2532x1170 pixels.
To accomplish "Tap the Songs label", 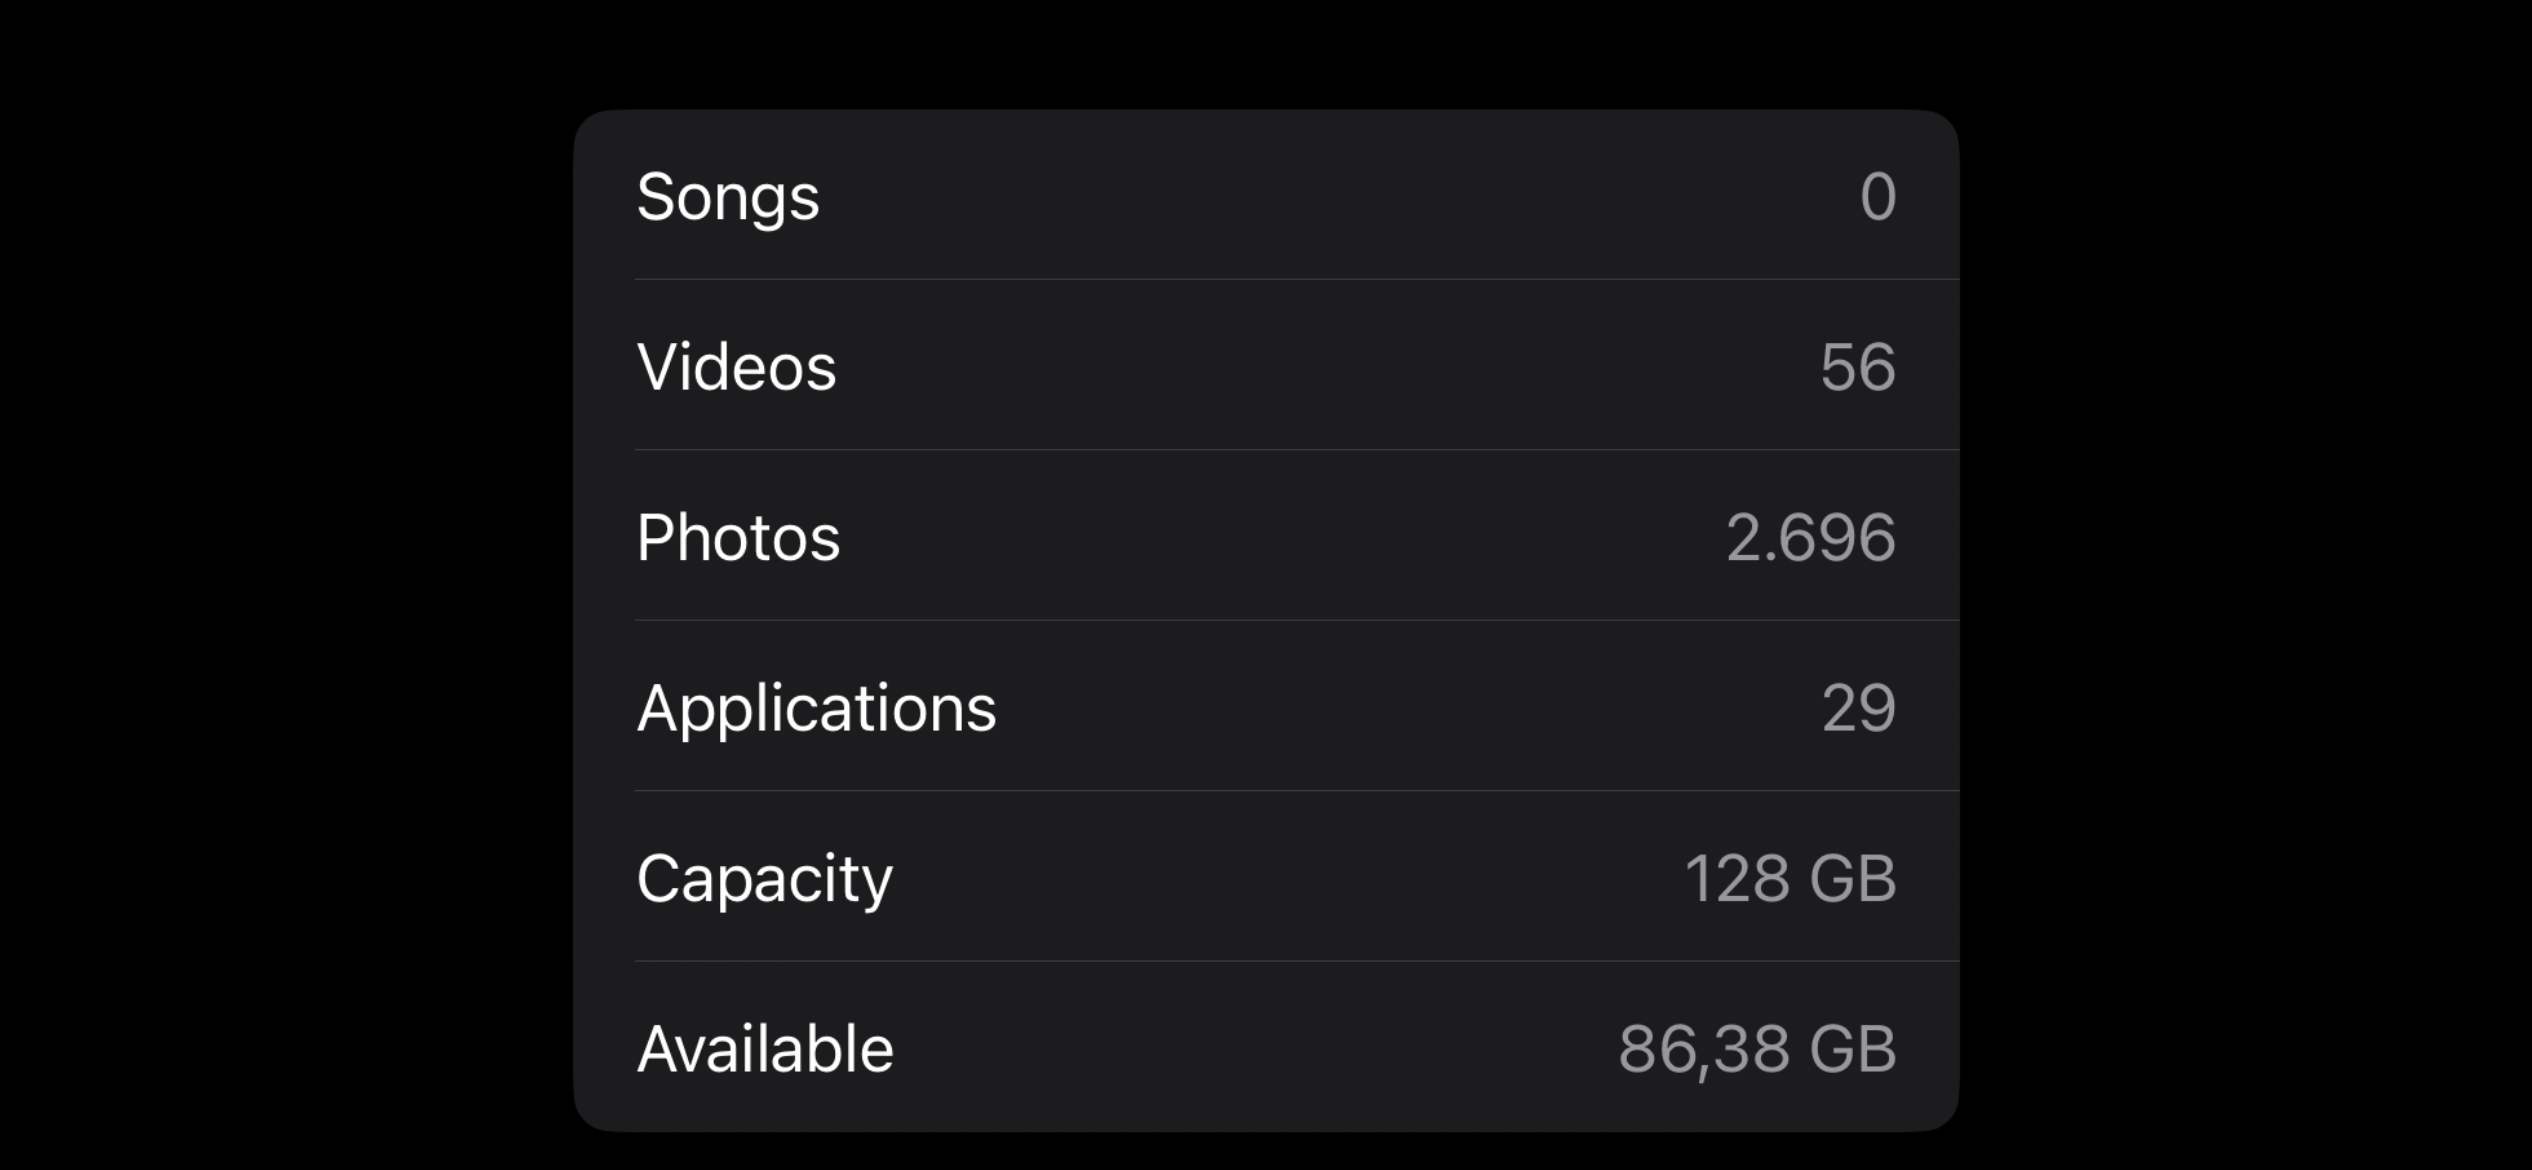I will pyautogui.click(x=728, y=198).
